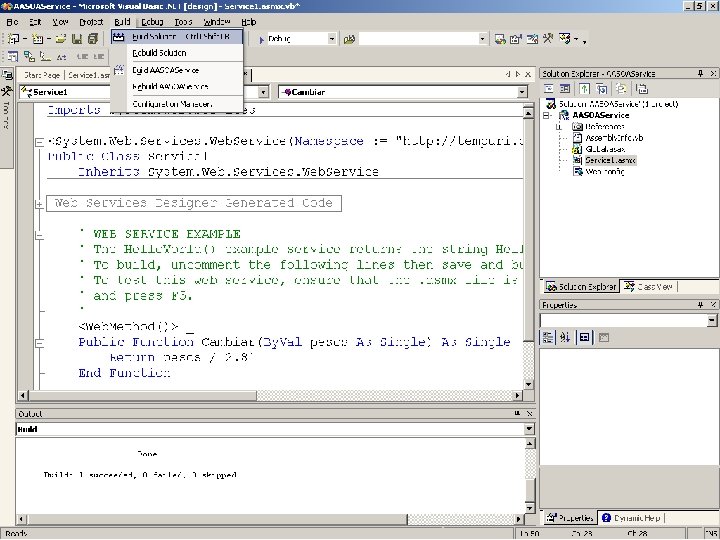The width and height of the screenshot is (720, 540).
Task: Click the Find in Files icon beside the Debug combo
Action: click(349, 39)
